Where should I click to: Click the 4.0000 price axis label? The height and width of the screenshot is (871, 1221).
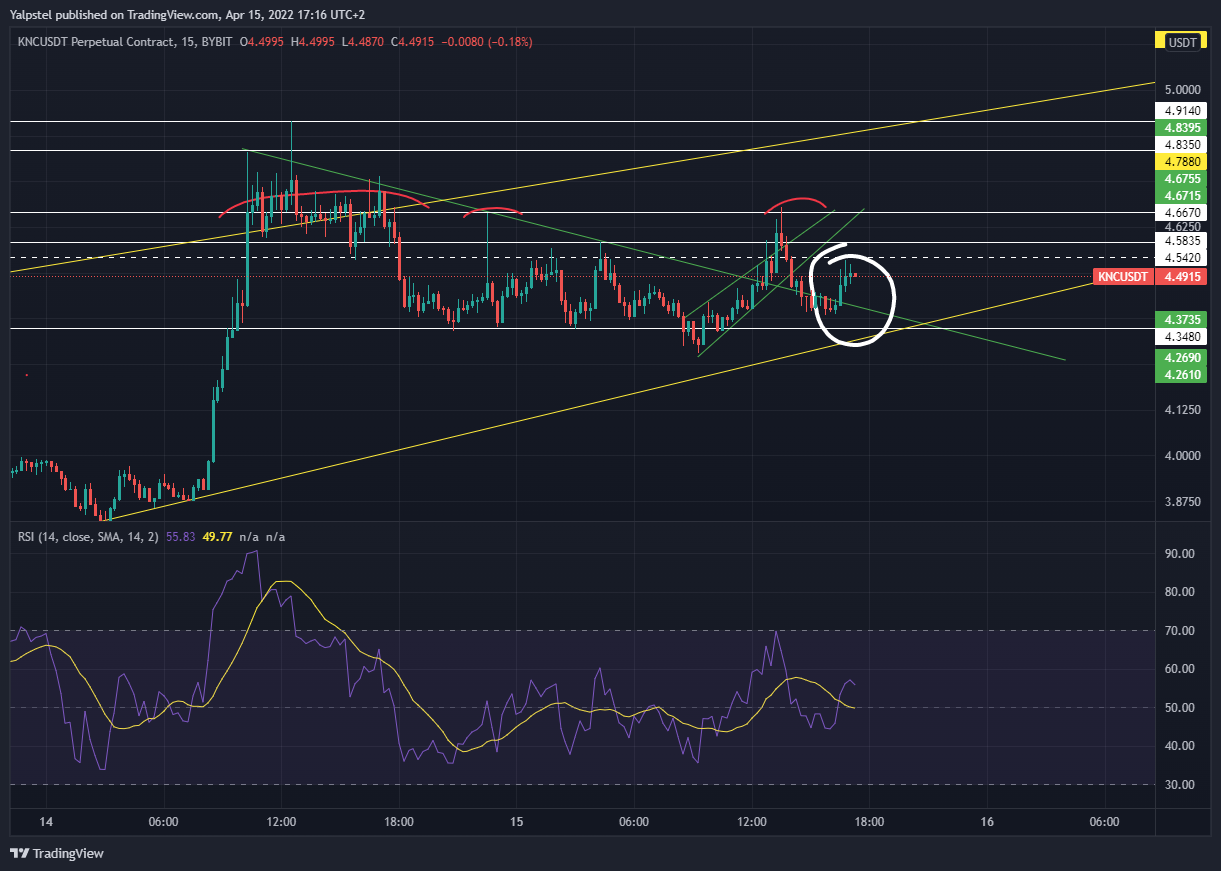coord(1182,456)
